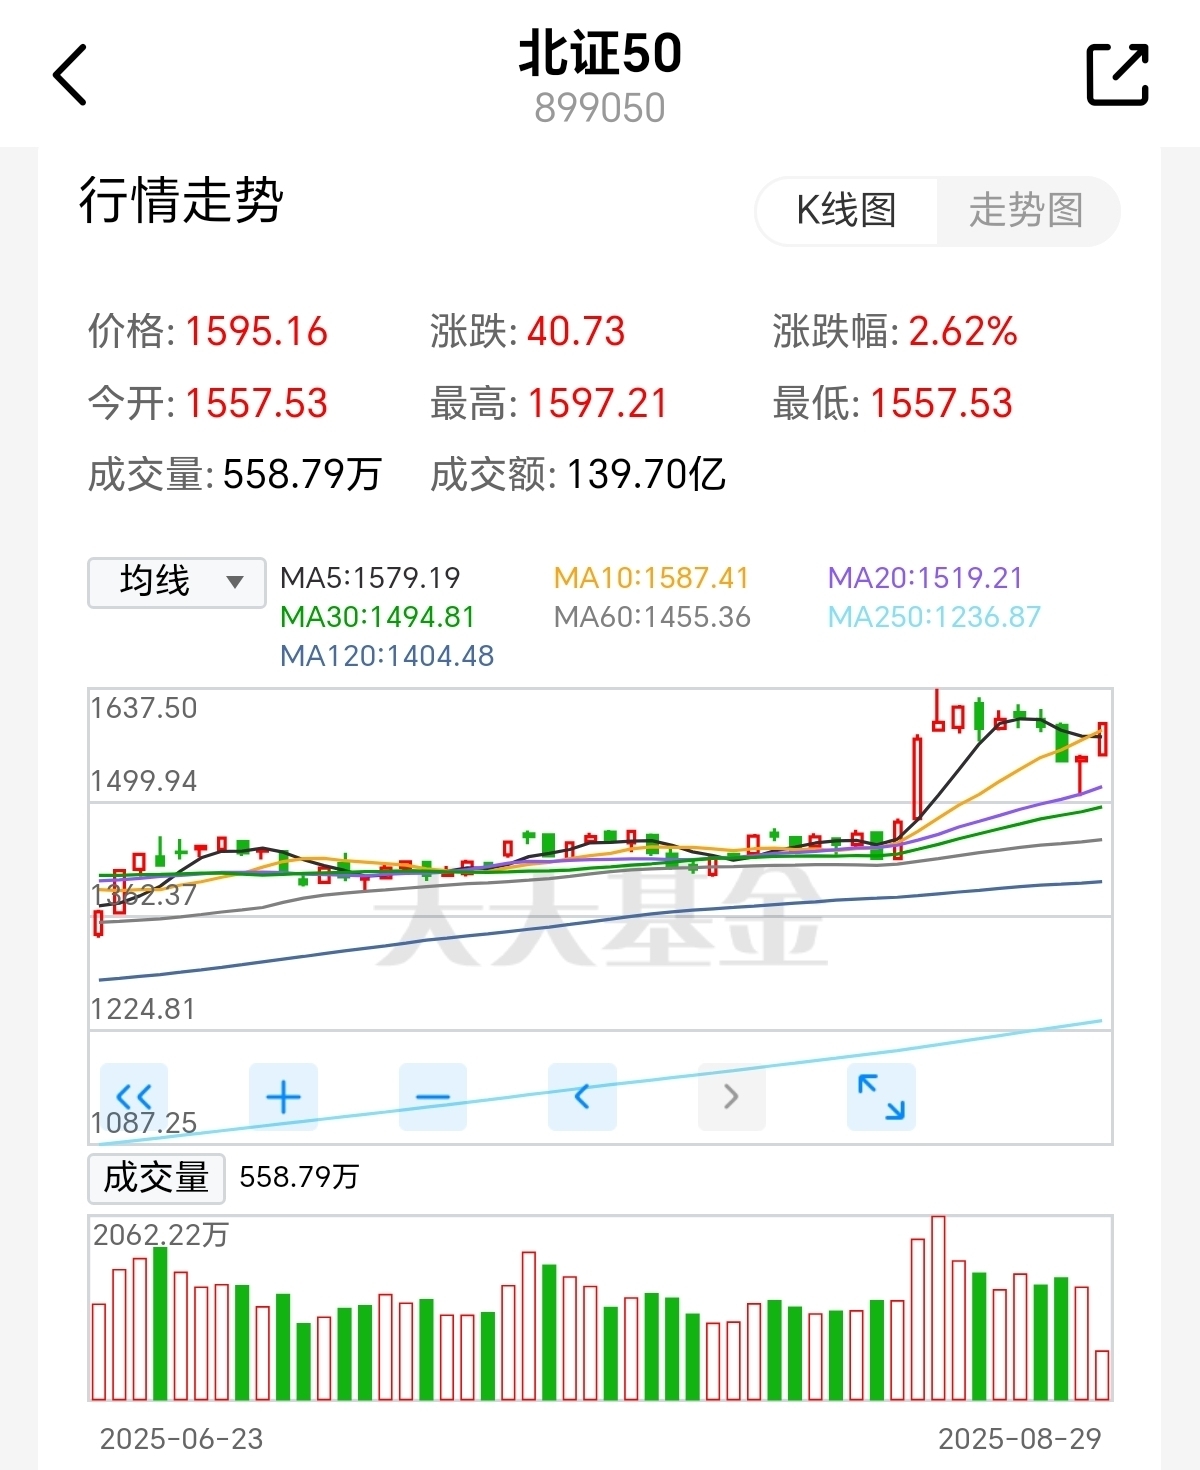Tap the volume value 558.79万 beside 成交量:

(302, 475)
